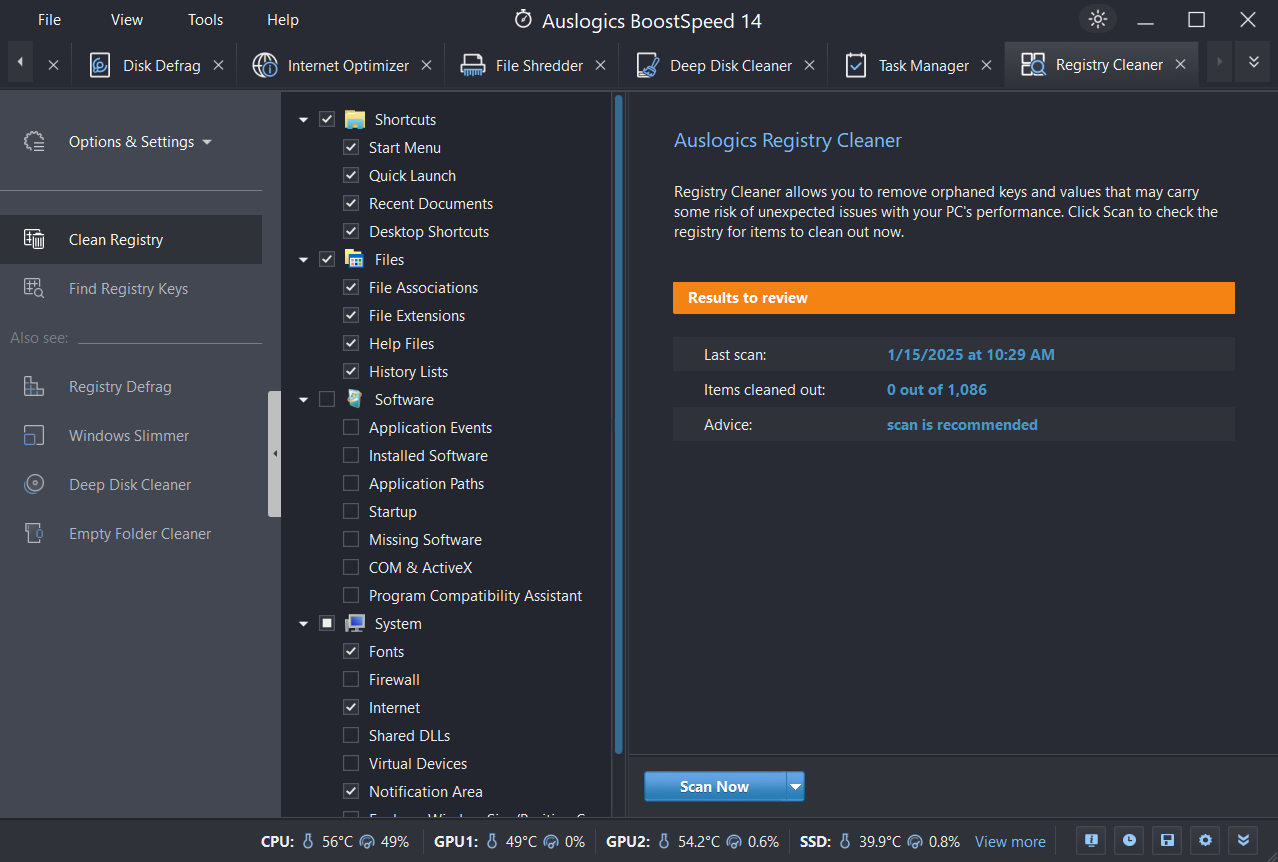Toggle the light theme brightness switch

[x=1097, y=18]
